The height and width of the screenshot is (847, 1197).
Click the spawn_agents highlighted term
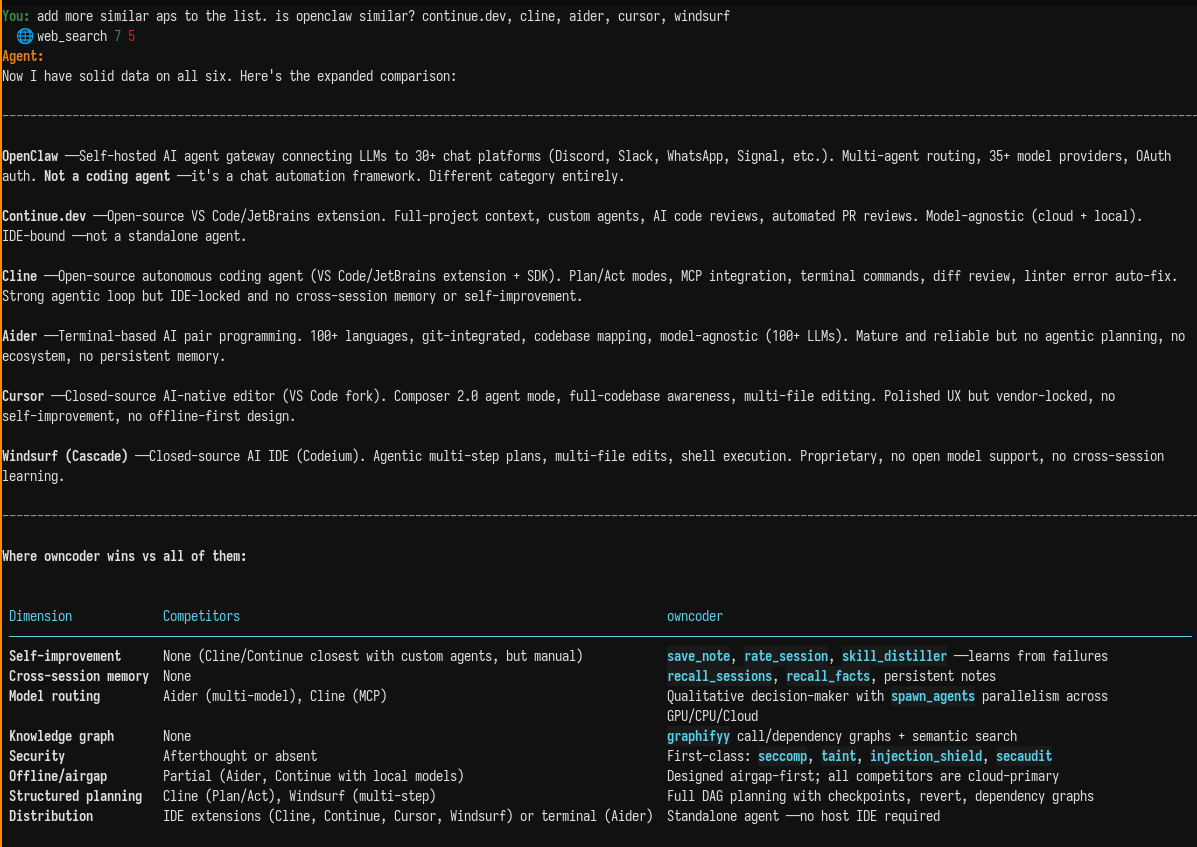point(932,696)
